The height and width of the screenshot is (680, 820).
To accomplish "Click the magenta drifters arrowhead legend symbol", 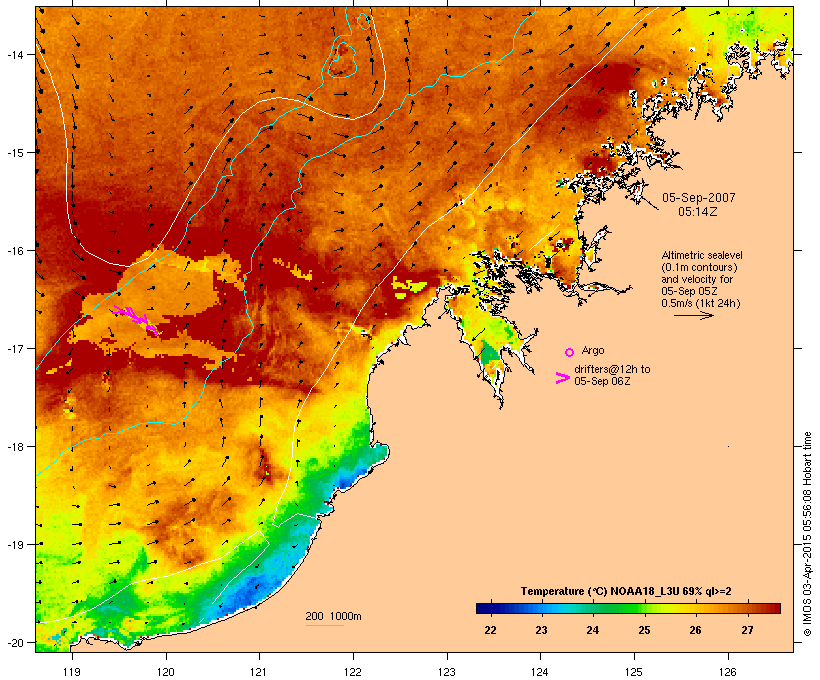I will coord(562,378).
